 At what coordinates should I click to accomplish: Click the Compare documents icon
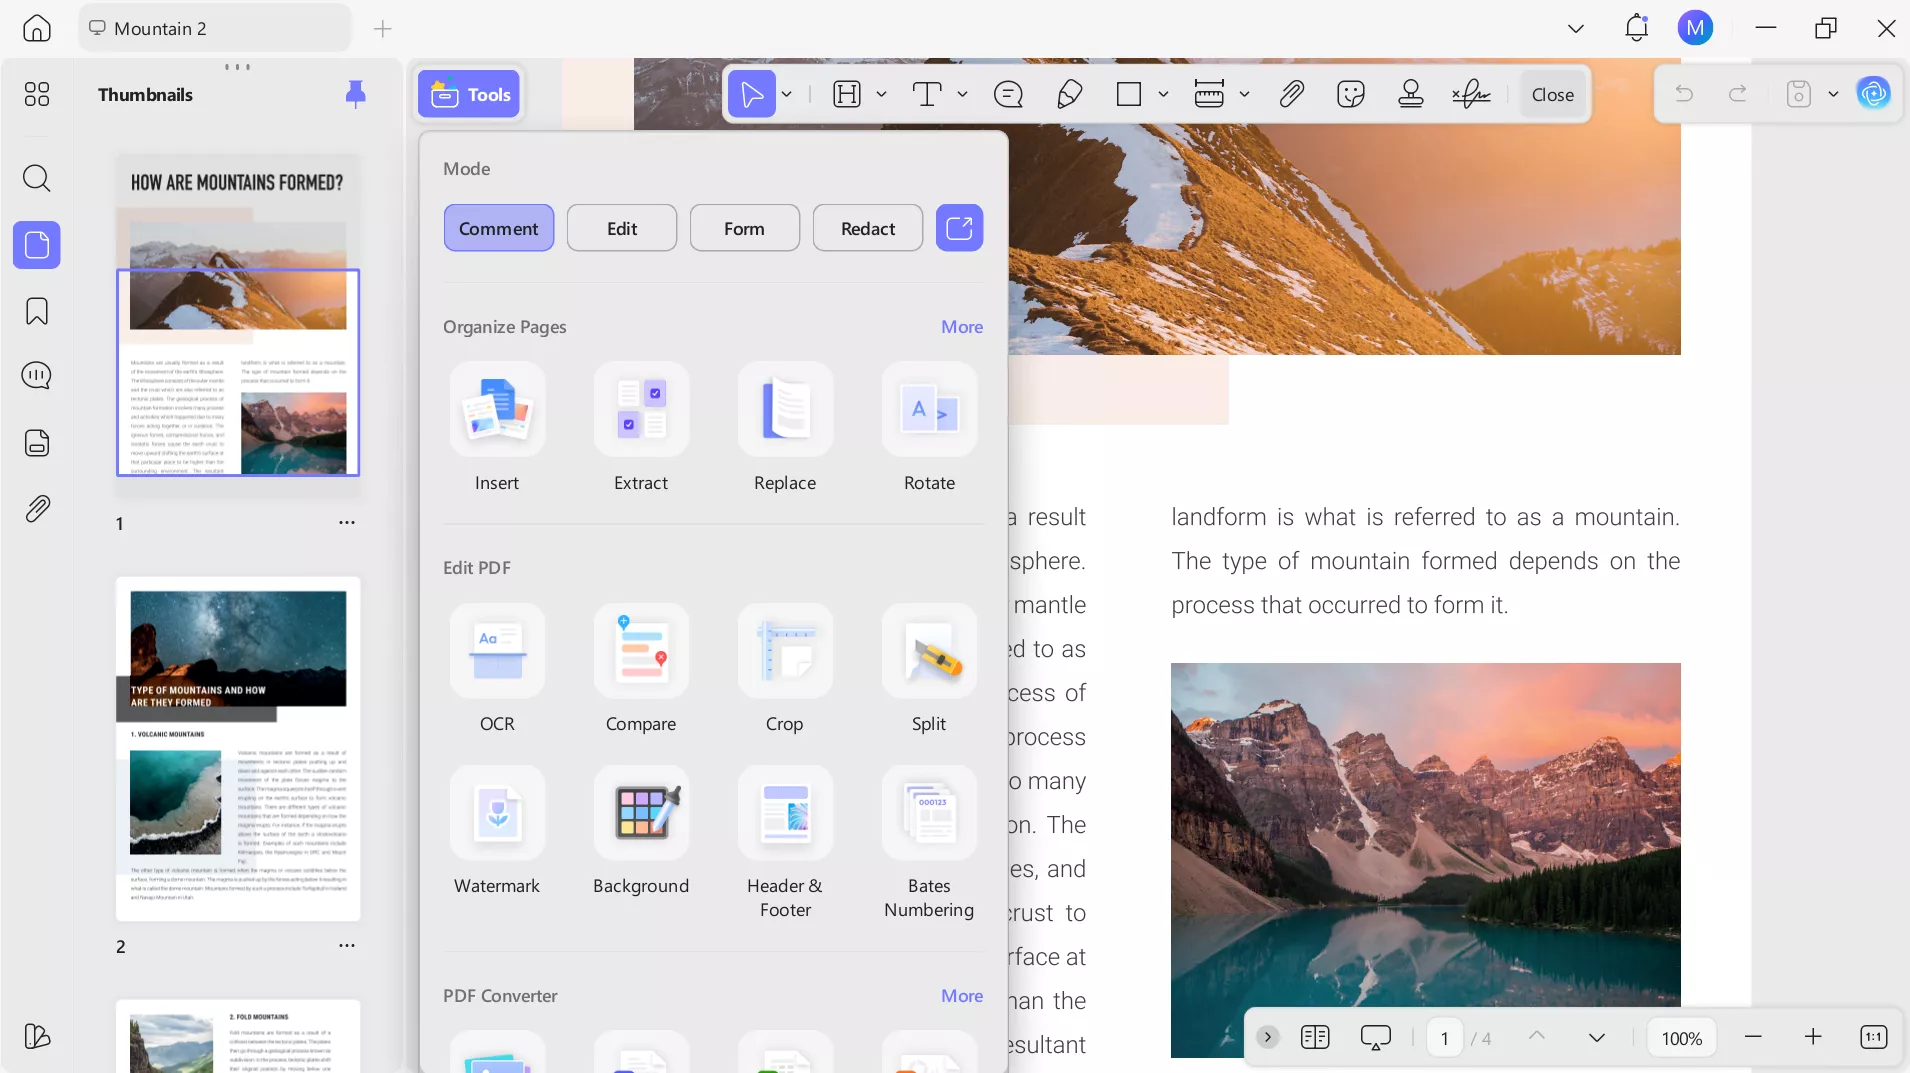pos(641,652)
